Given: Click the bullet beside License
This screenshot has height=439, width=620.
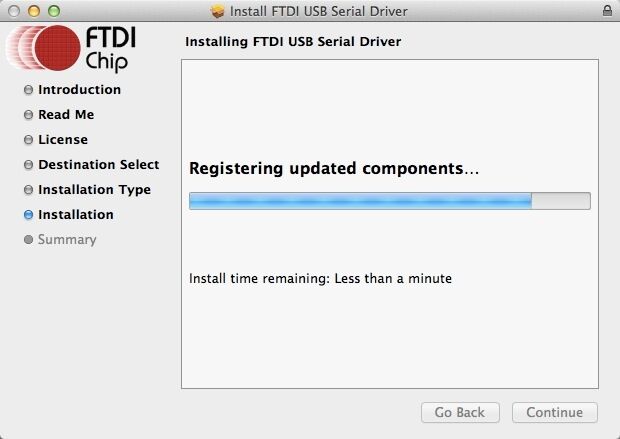Looking at the screenshot, I should click(29, 140).
